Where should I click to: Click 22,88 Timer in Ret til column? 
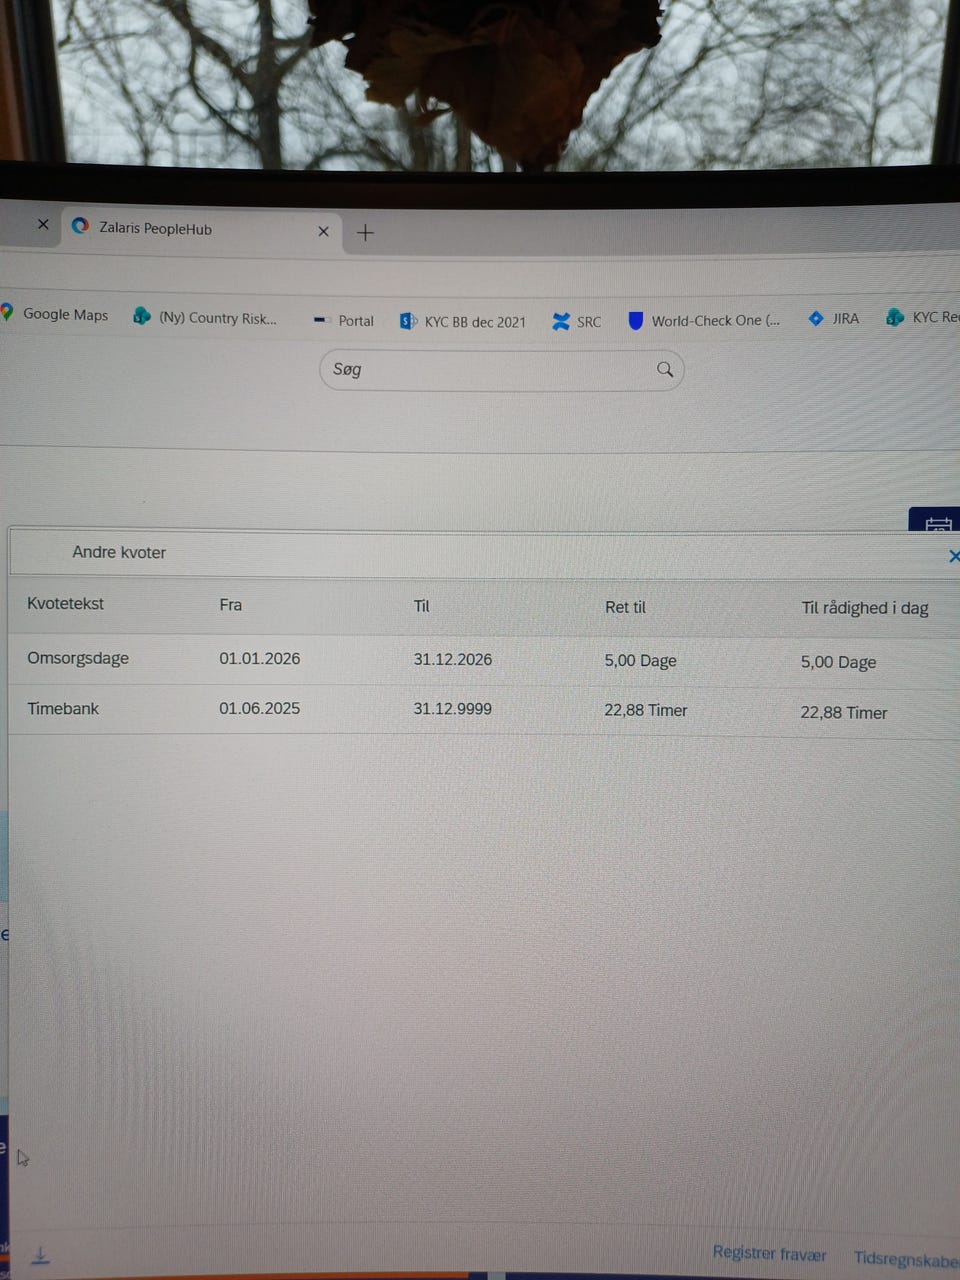click(x=646, y=710)
